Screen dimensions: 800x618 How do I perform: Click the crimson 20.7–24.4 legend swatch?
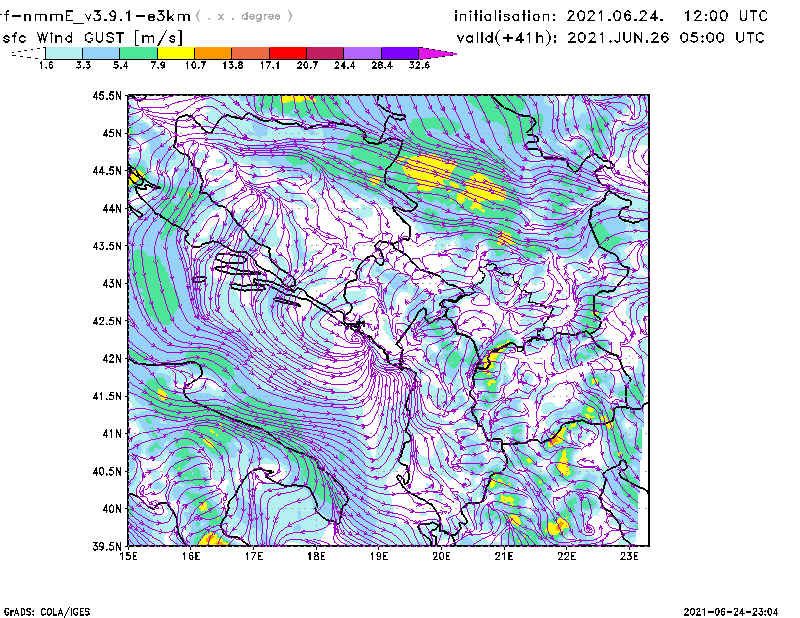tap(325, 53)
